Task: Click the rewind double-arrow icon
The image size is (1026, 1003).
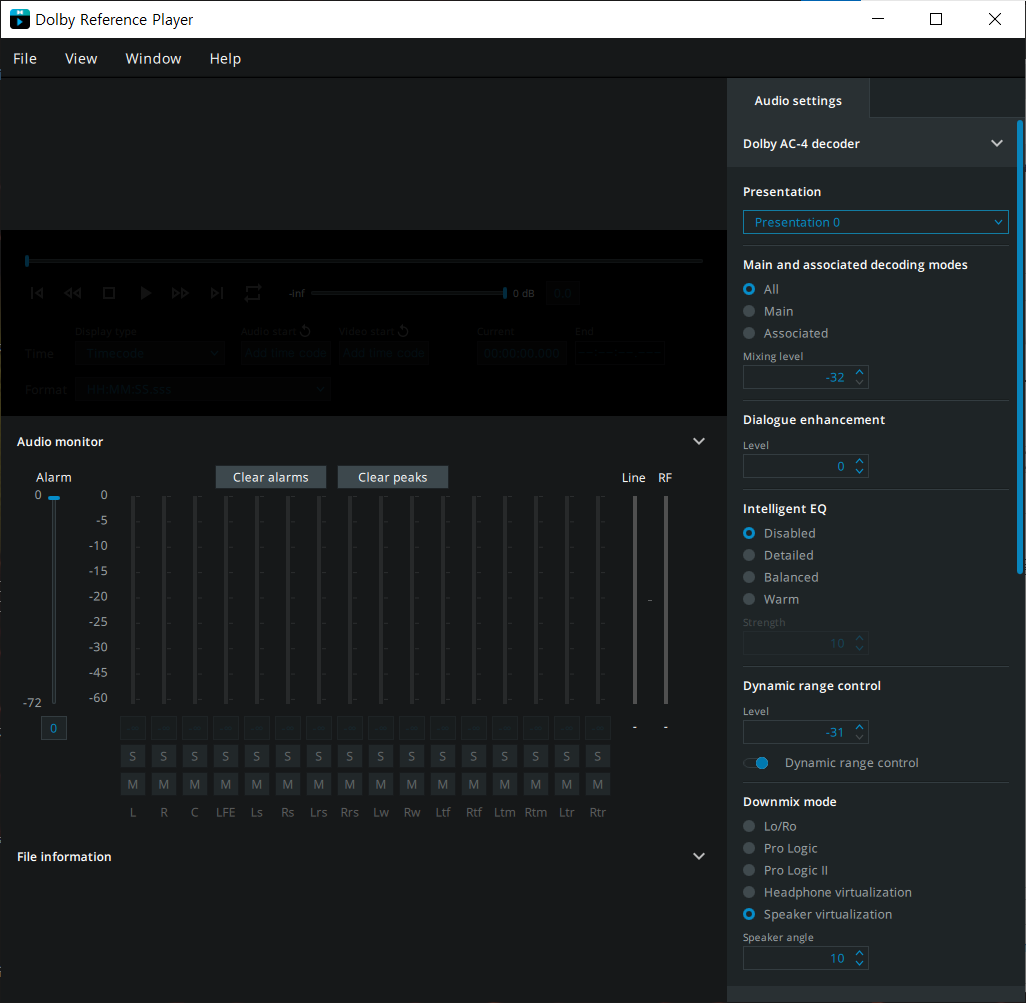Action: tap(73, 293)
